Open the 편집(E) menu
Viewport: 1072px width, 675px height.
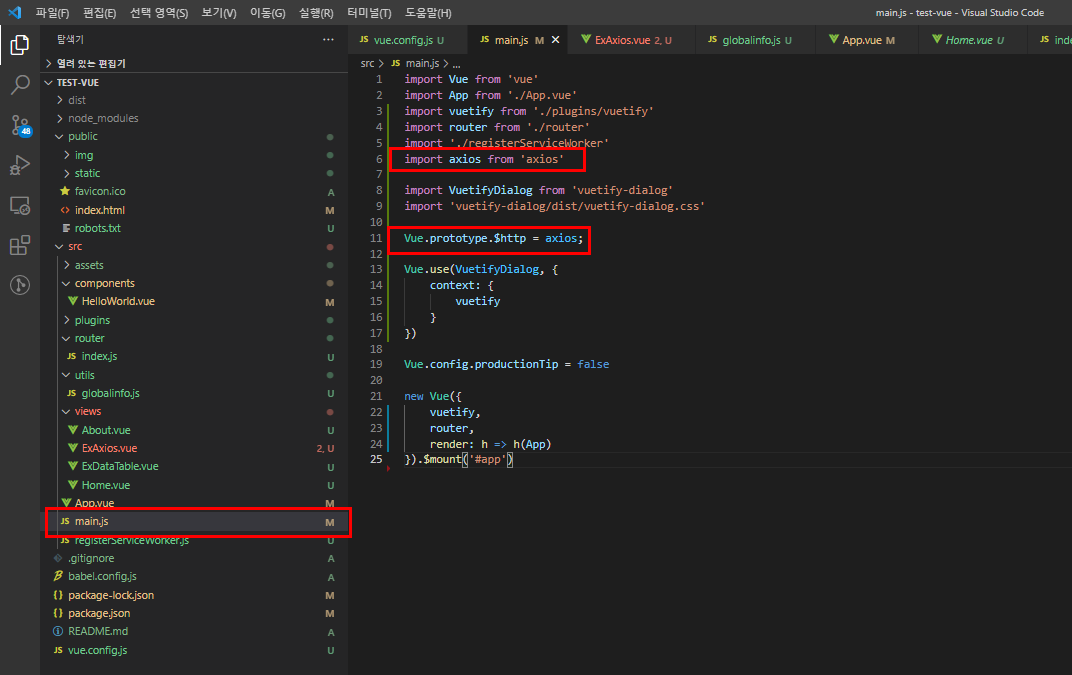[100, 12]
